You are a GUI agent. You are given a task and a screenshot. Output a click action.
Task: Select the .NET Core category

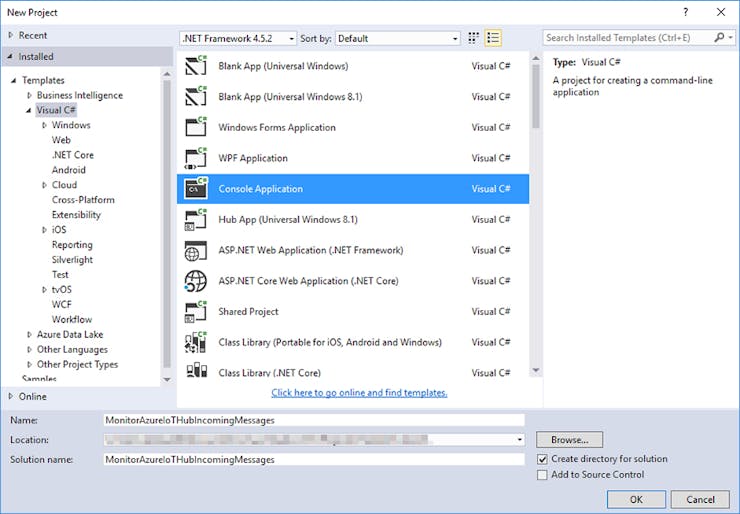click(73, 155)
